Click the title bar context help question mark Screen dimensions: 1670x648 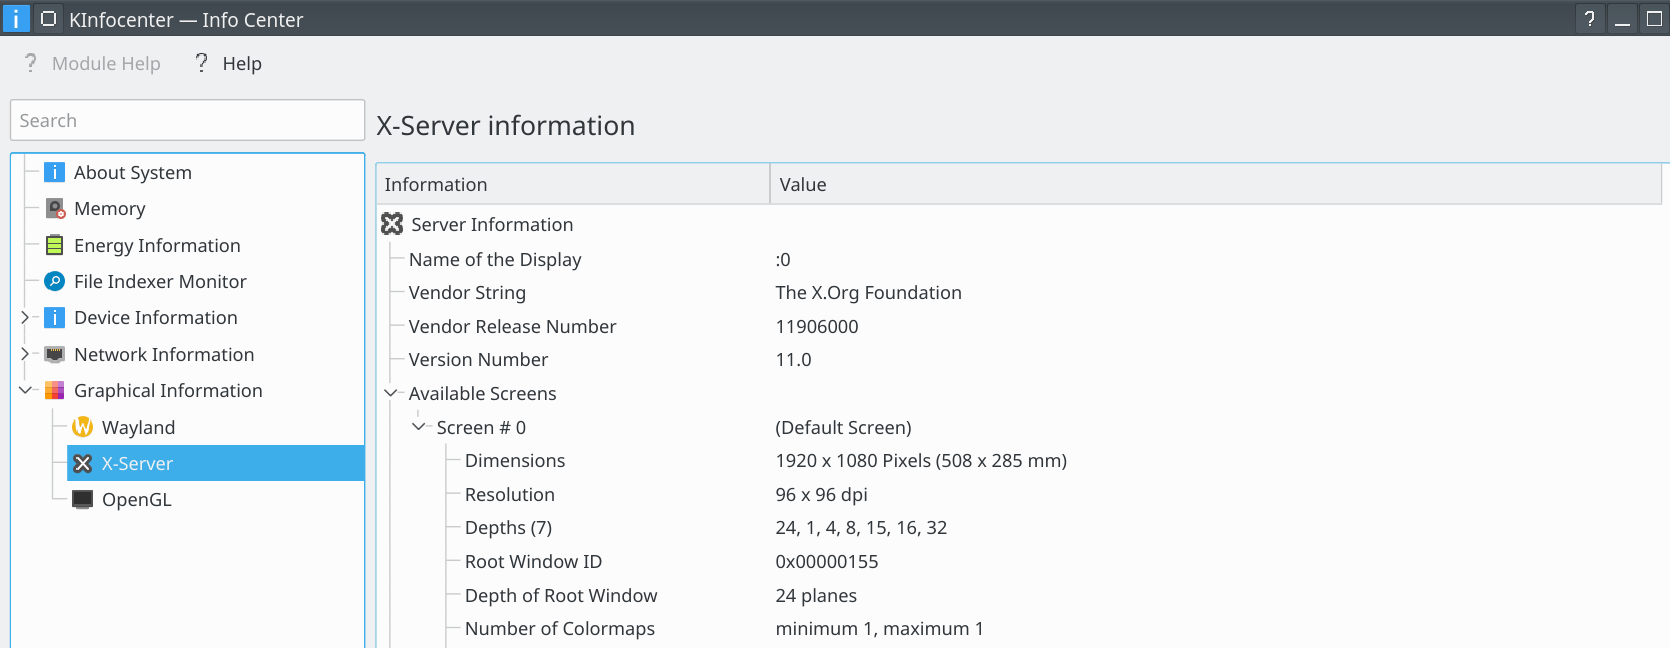pos(1589,18)
